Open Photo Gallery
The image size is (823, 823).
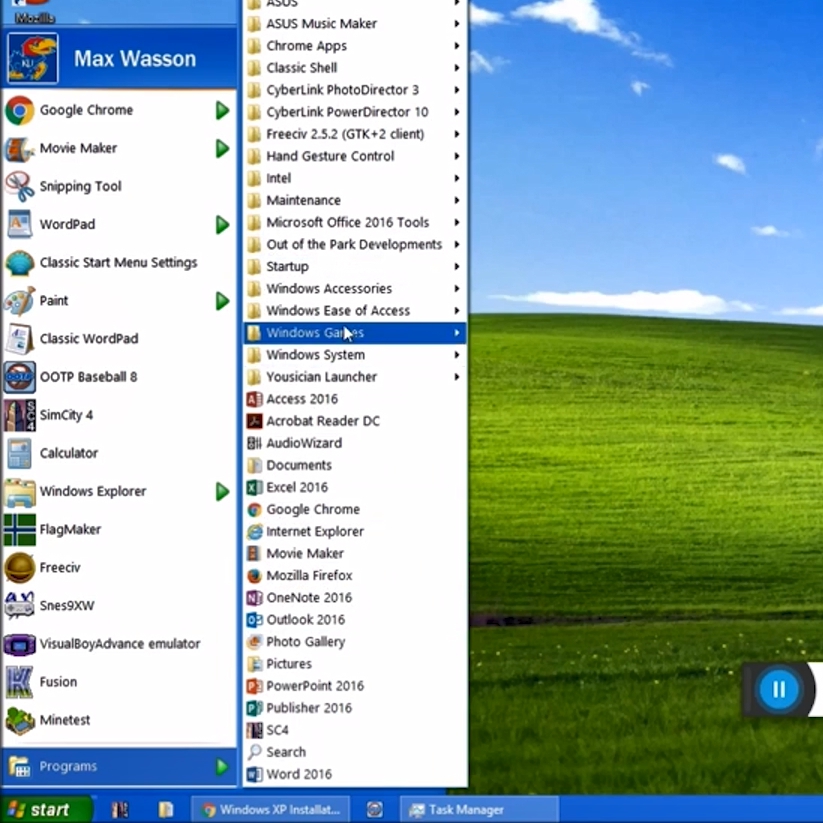tap(355, 641)
